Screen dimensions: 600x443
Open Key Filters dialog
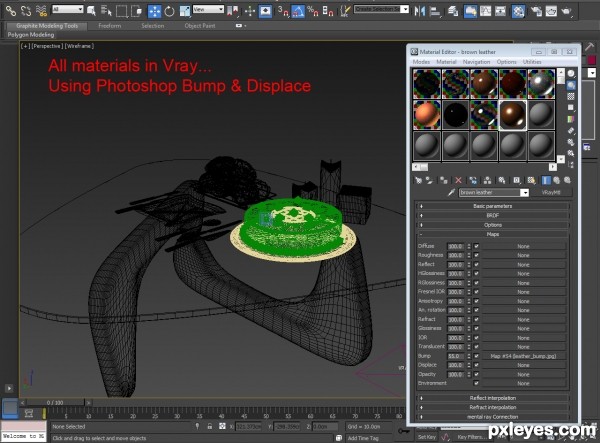(472, 437)
